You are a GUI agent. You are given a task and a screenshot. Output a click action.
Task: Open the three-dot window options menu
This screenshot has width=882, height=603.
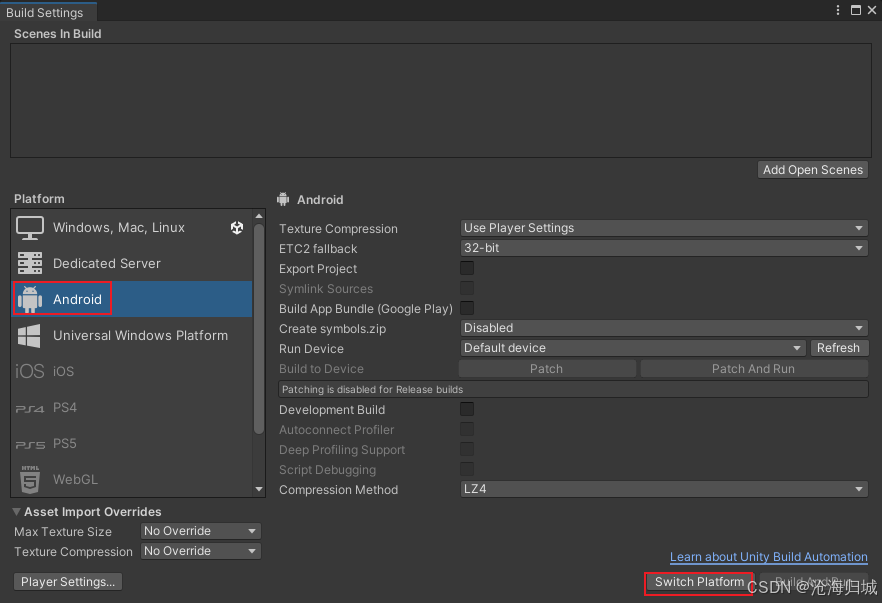[838, 10]
